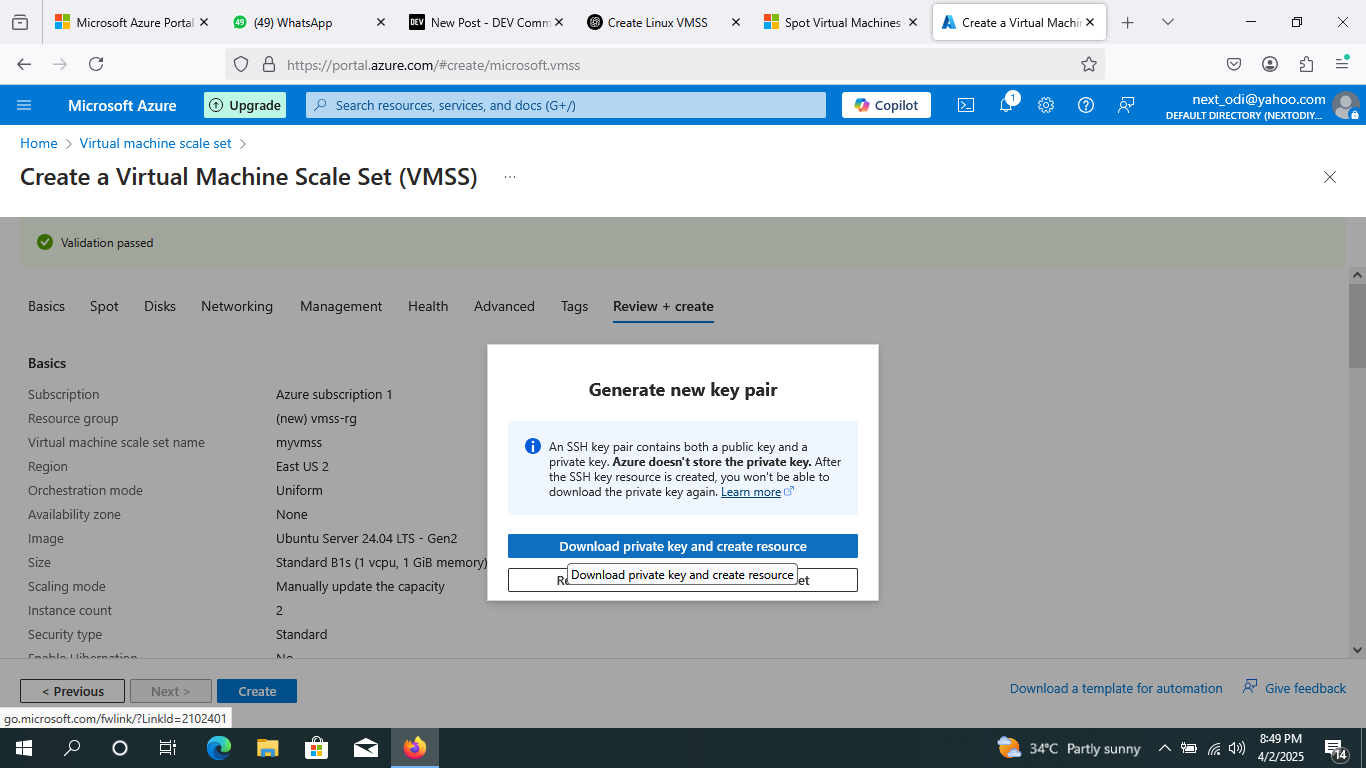Click the 'myvmss' scale set name value
The height and width of the screenshot is (768, 1366).
coord(299,442)
